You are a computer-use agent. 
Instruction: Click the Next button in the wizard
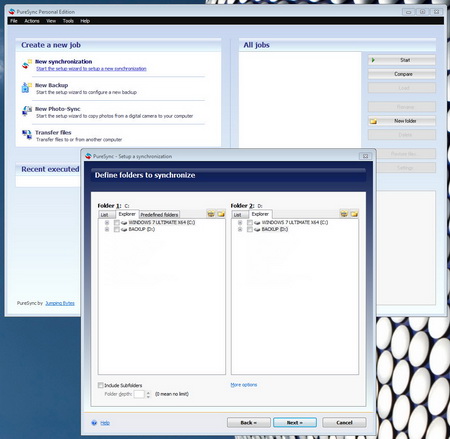(295, 422)
